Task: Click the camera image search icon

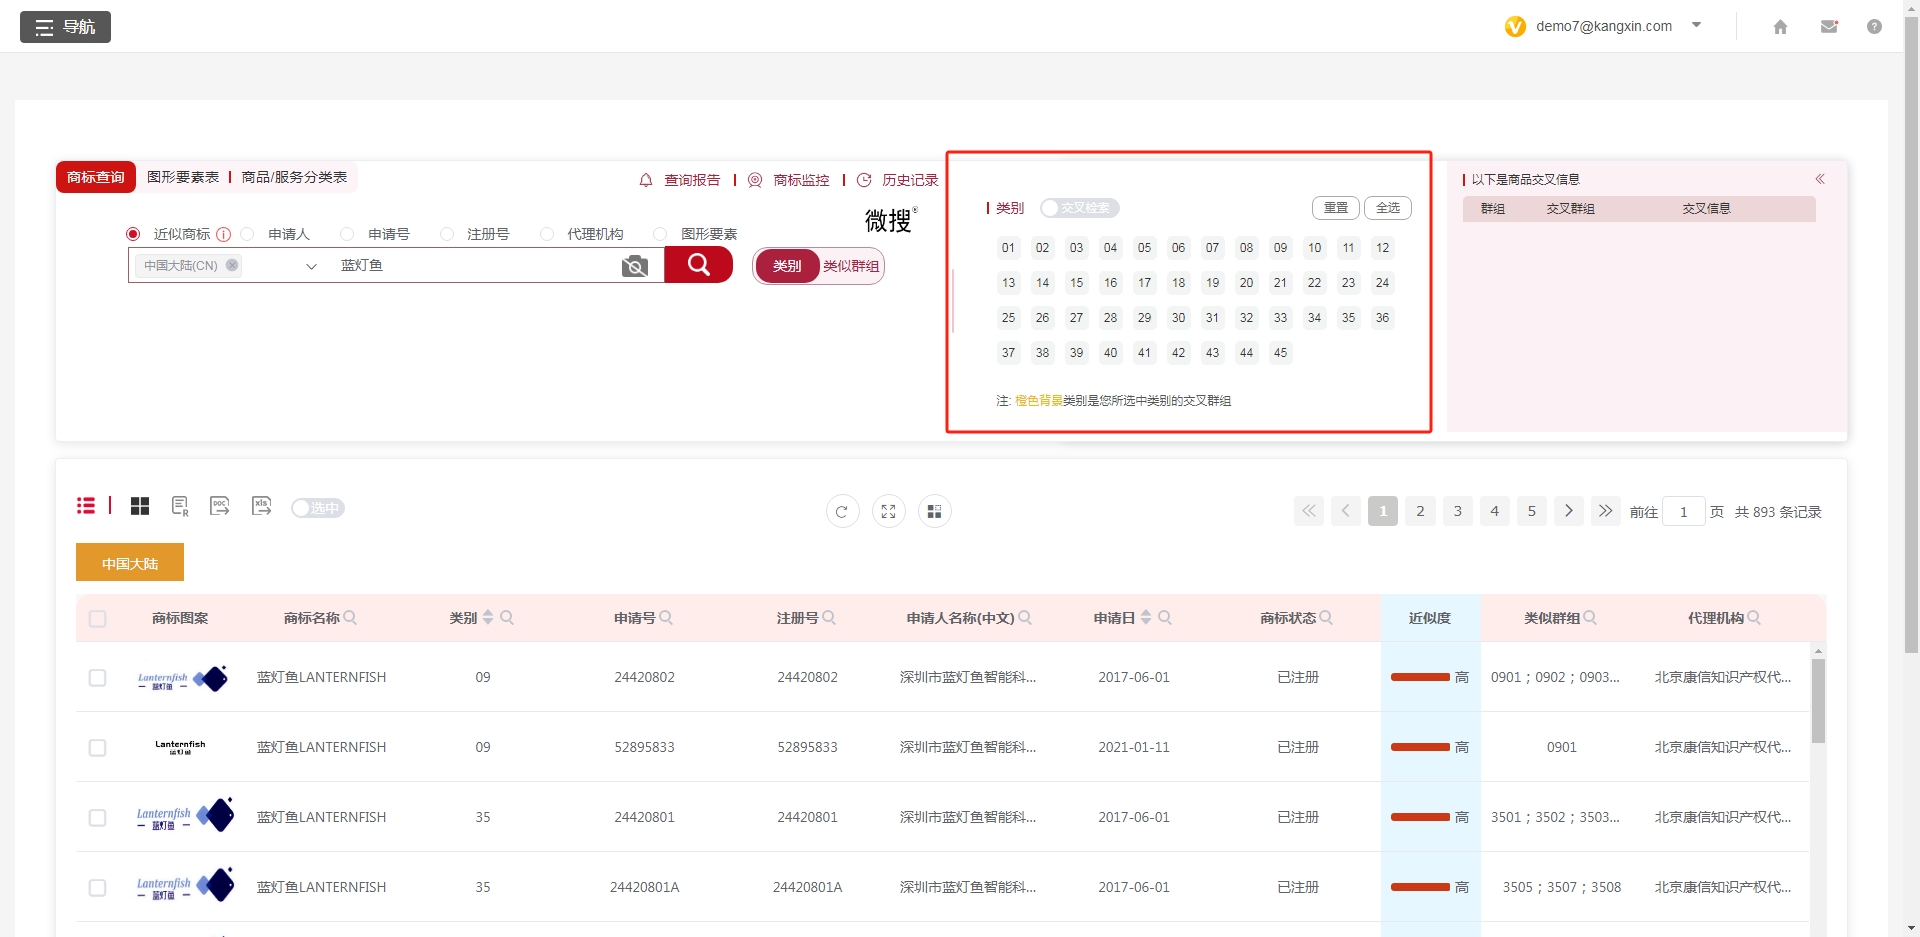Action: click(x=635, y=266)
